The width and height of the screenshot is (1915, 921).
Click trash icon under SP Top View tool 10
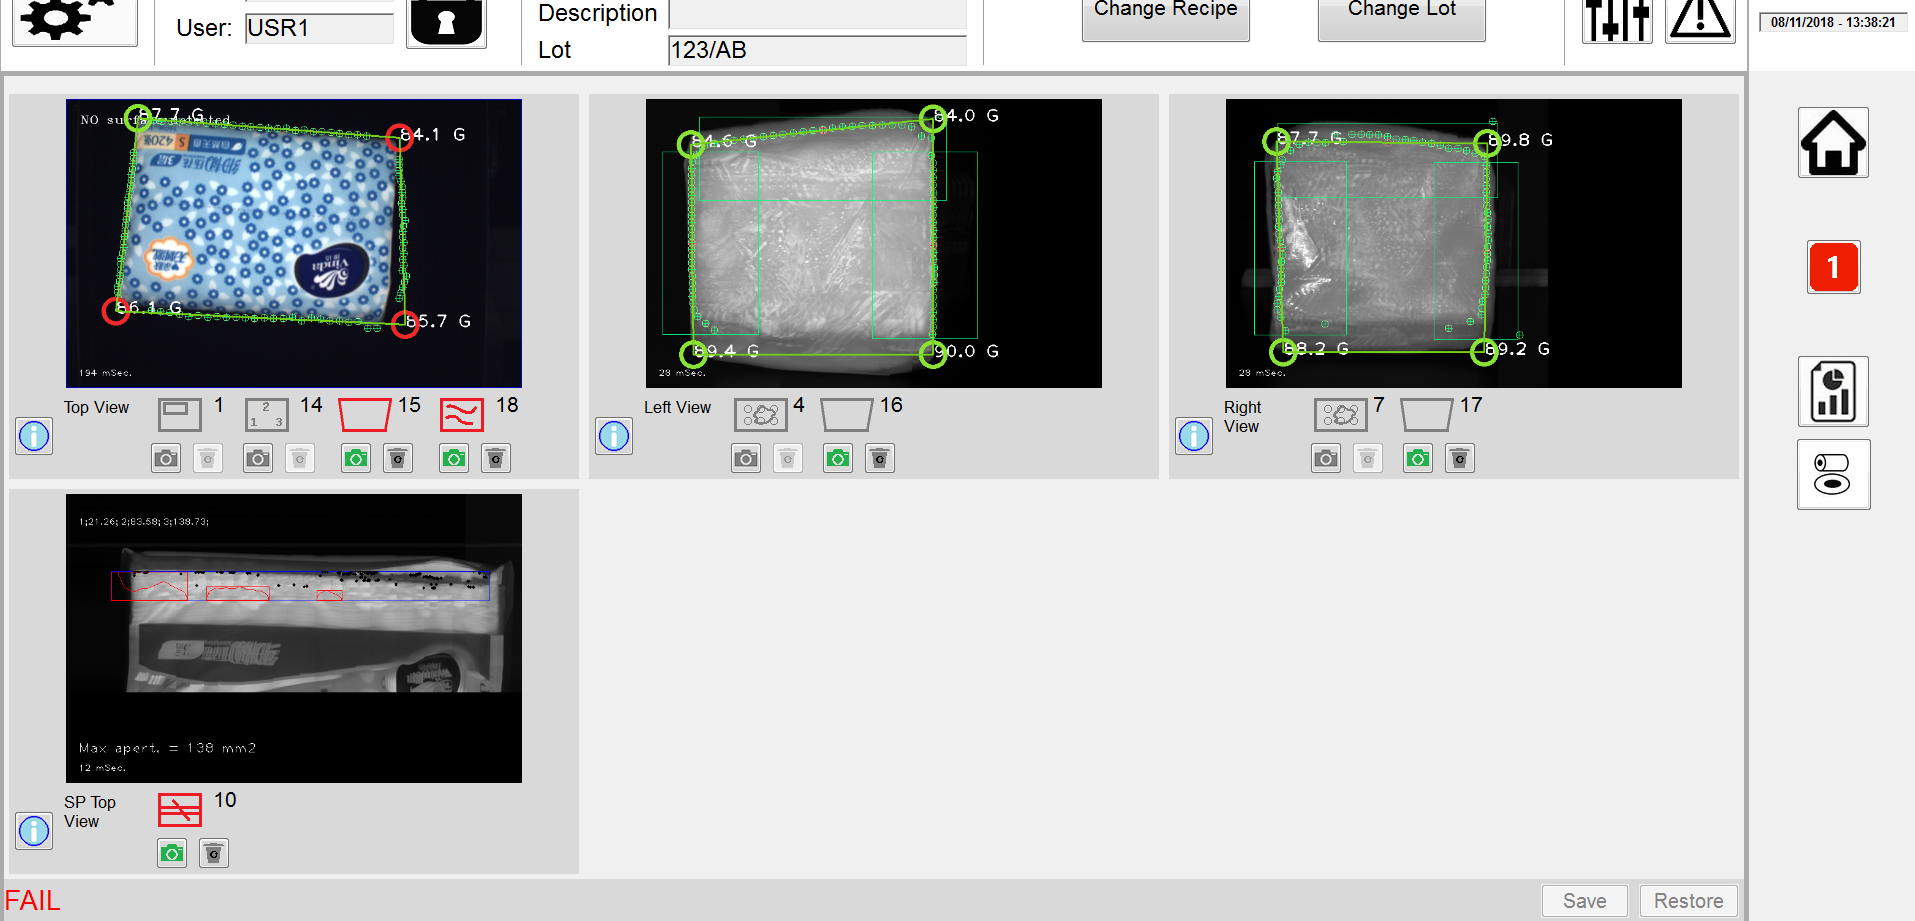click(214, 853)
